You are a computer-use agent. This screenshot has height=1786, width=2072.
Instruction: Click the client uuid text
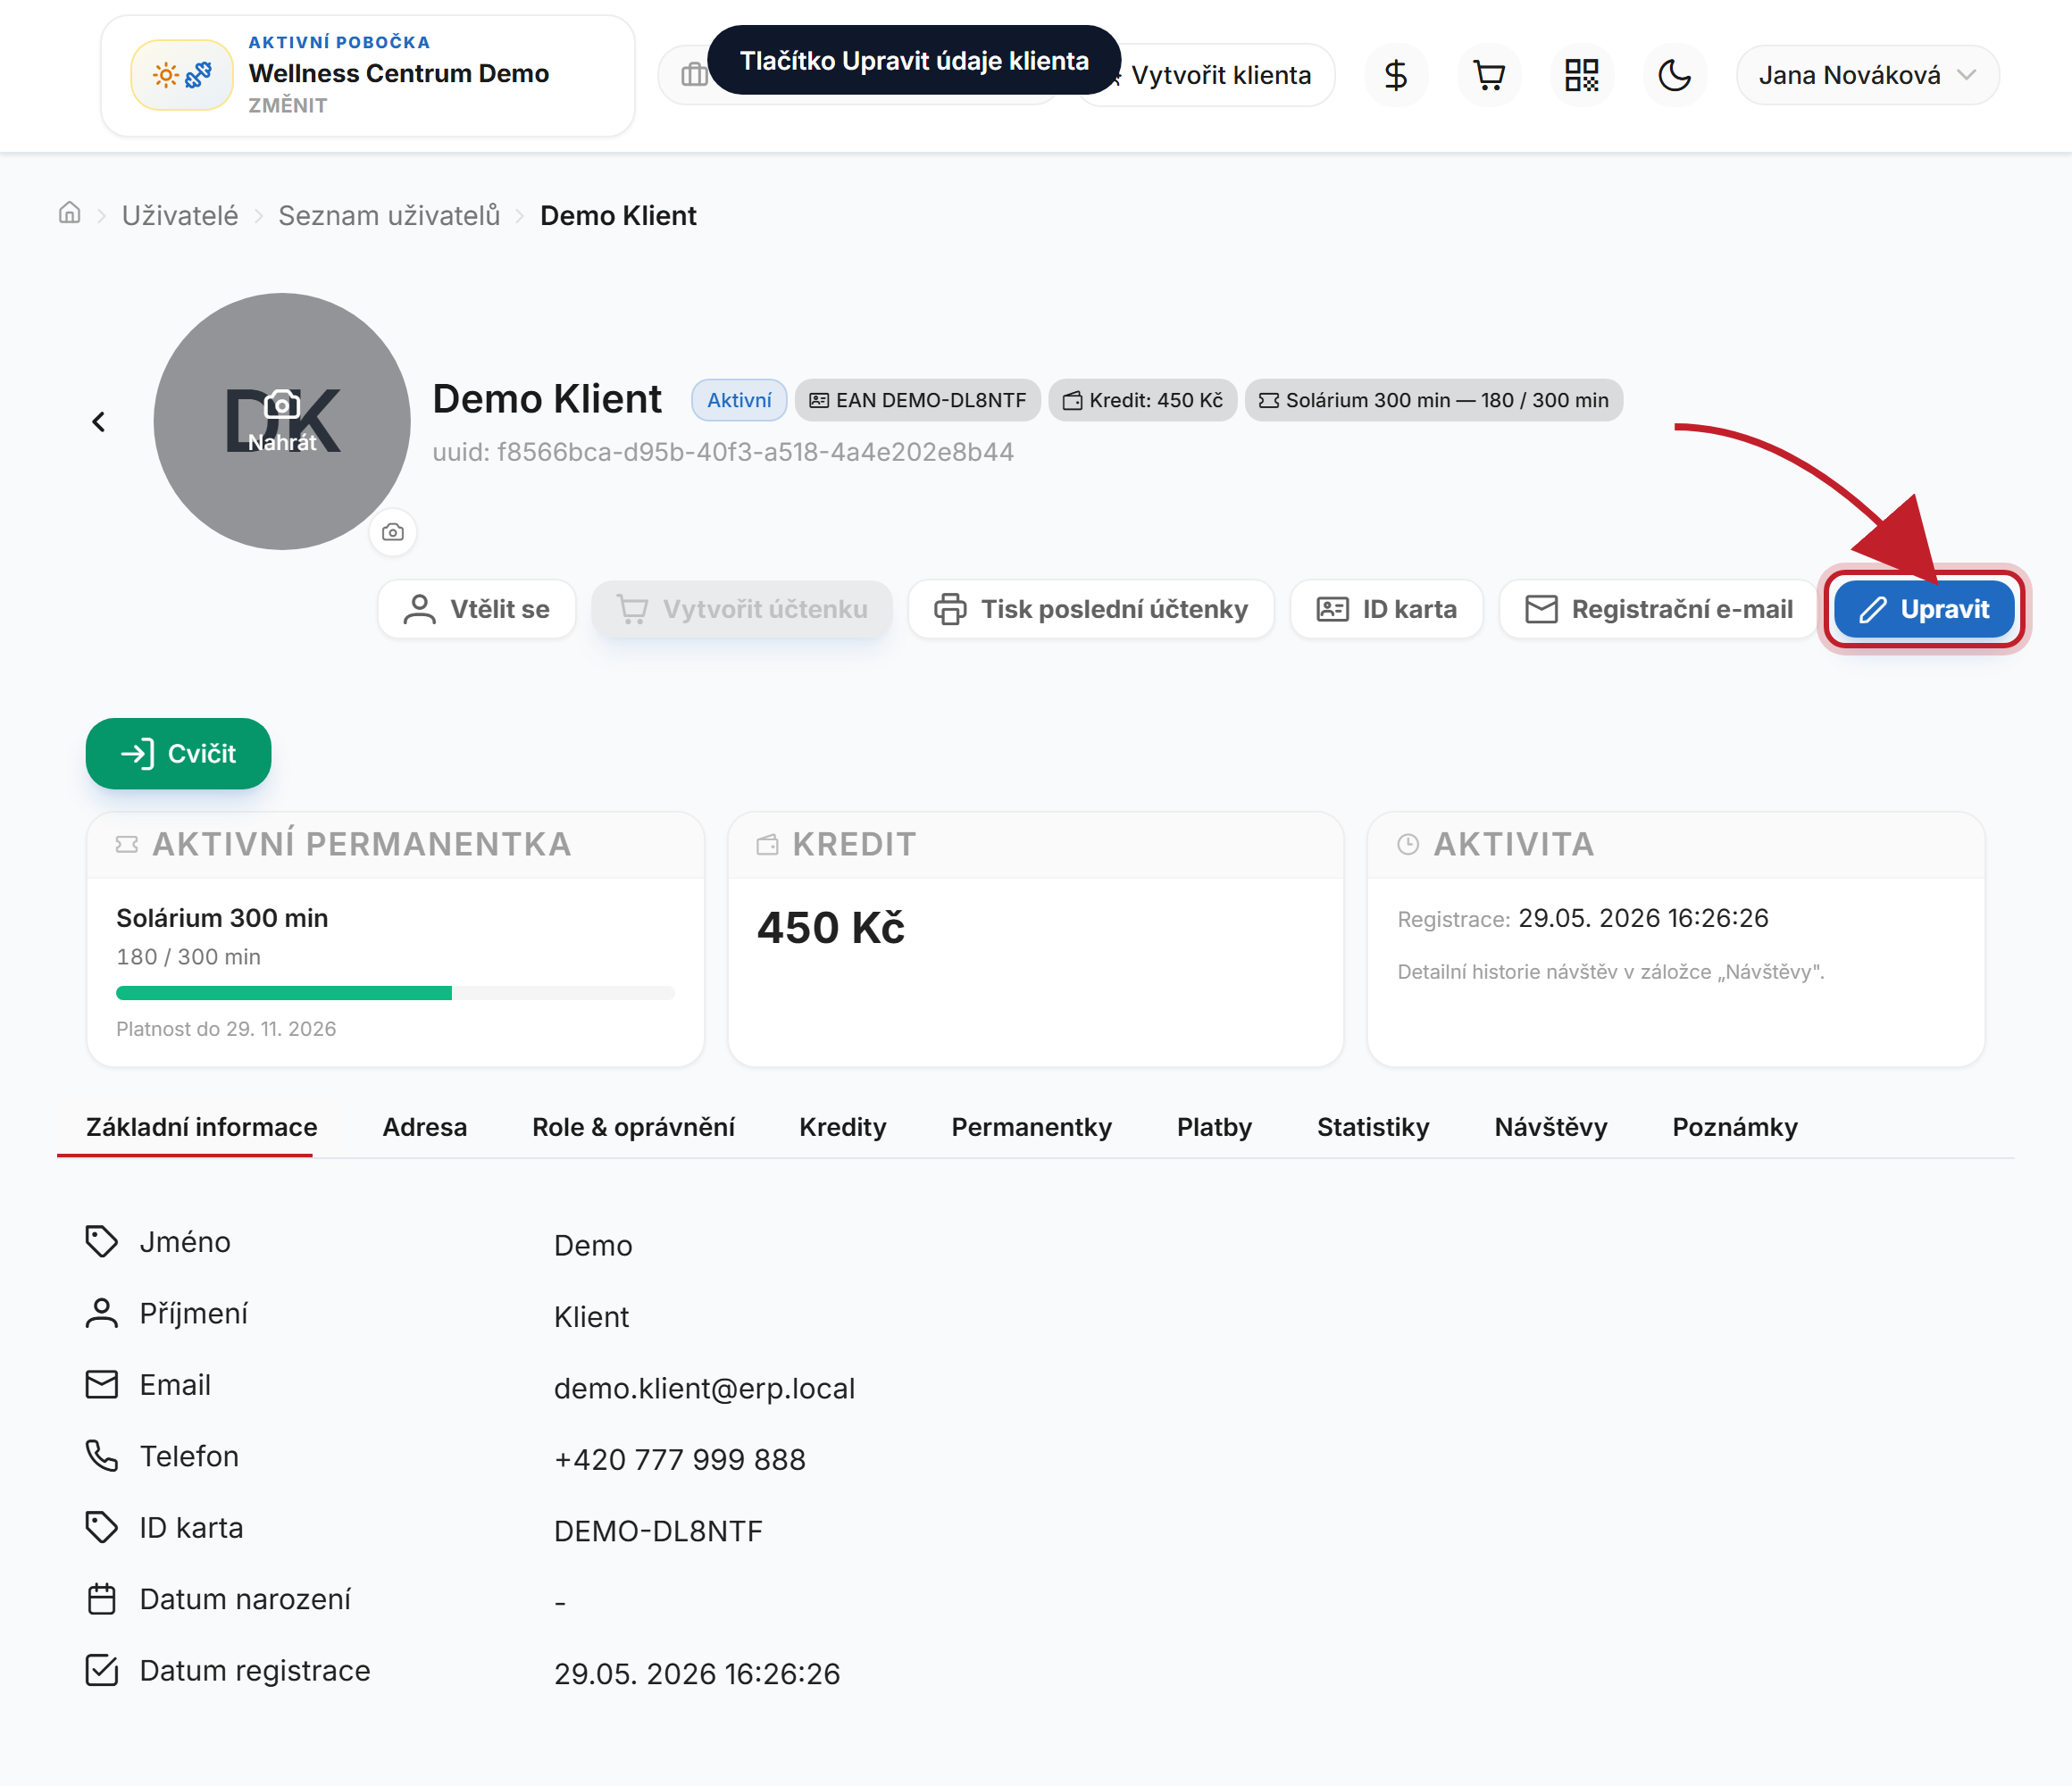pos(723,452)
